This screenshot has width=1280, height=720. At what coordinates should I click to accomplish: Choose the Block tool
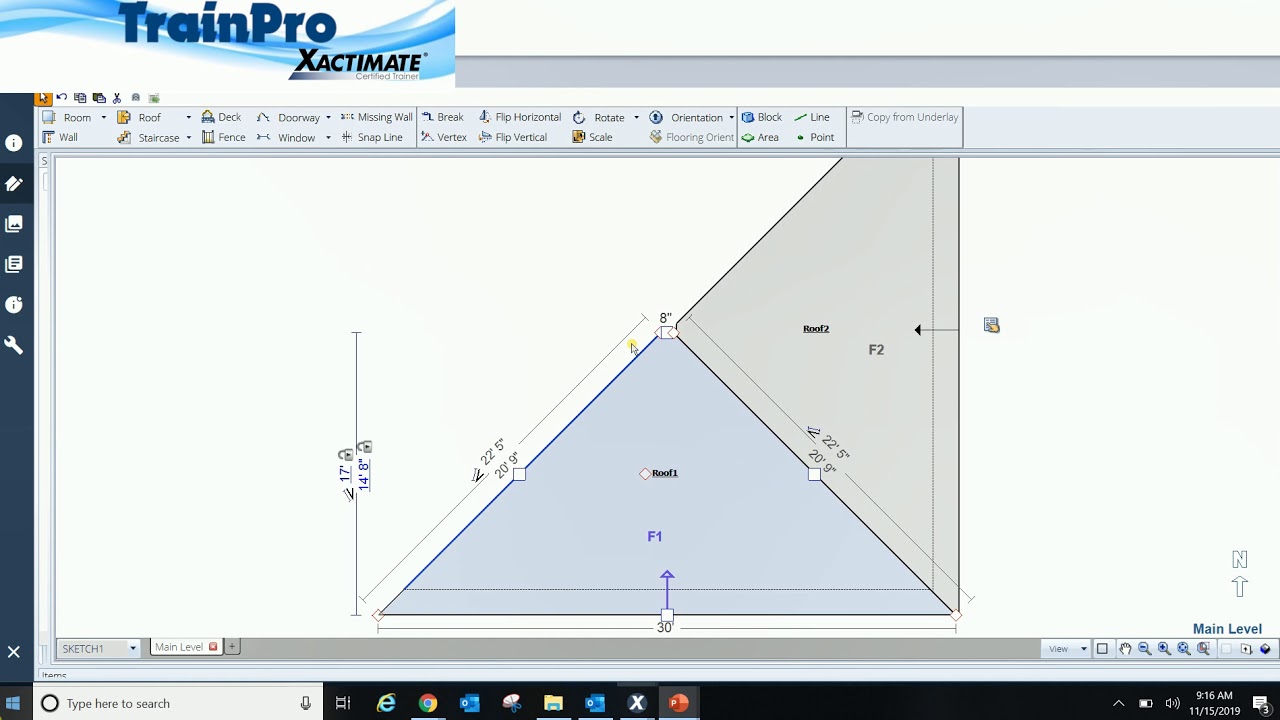pyautogui.click(x=761, y=117)
